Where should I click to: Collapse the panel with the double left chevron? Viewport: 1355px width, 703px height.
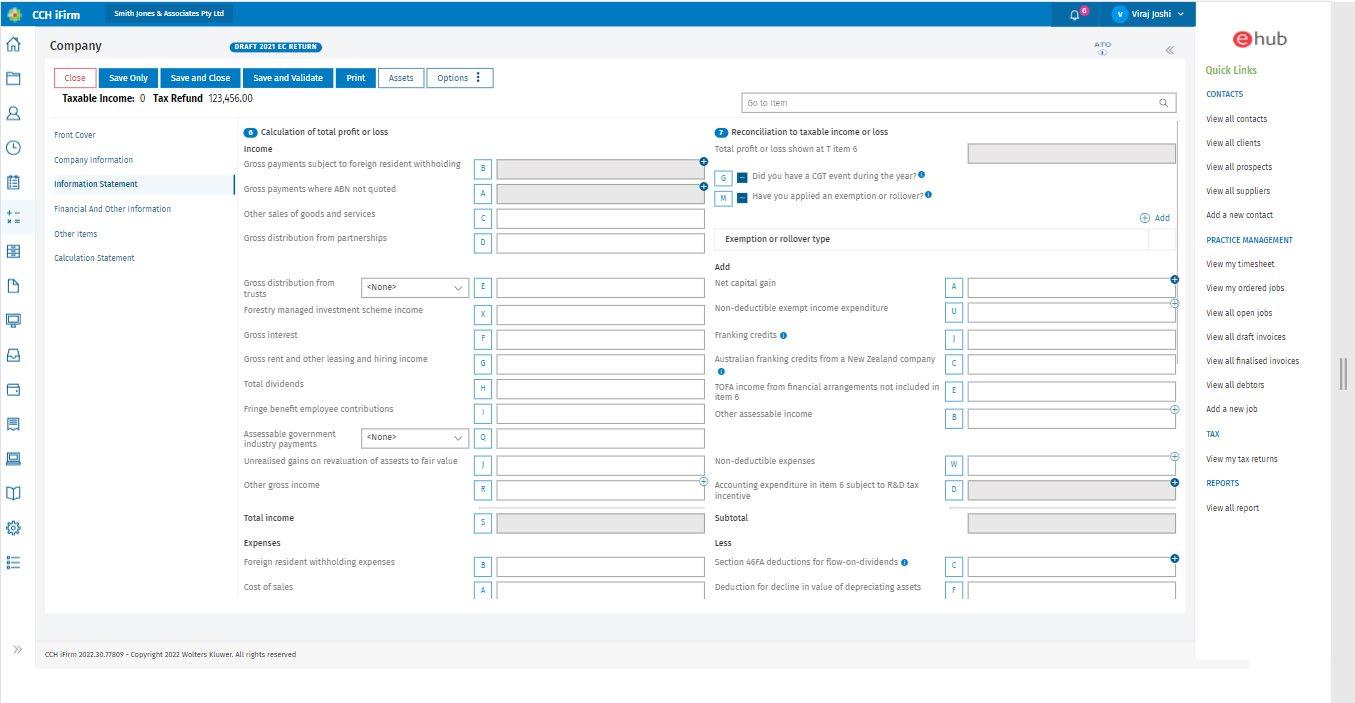[x=1170, y=50]
